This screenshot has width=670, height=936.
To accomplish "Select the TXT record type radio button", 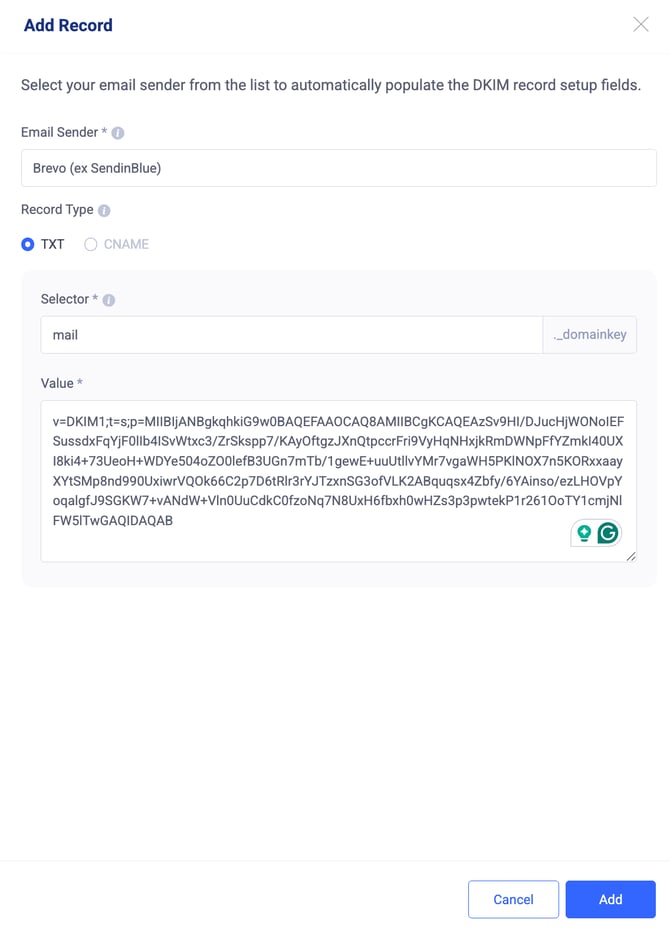I will point(27,244).
